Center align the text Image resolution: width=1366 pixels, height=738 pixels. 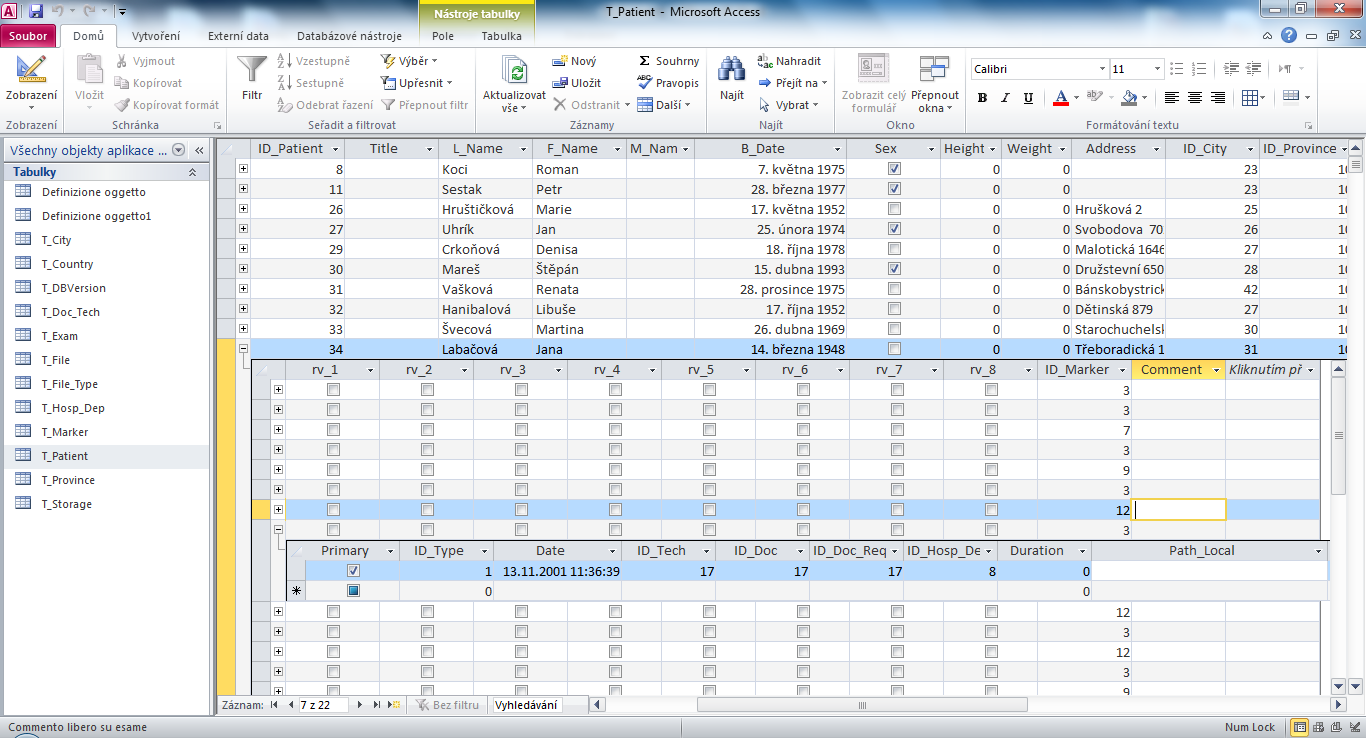tap(1193, 98)
